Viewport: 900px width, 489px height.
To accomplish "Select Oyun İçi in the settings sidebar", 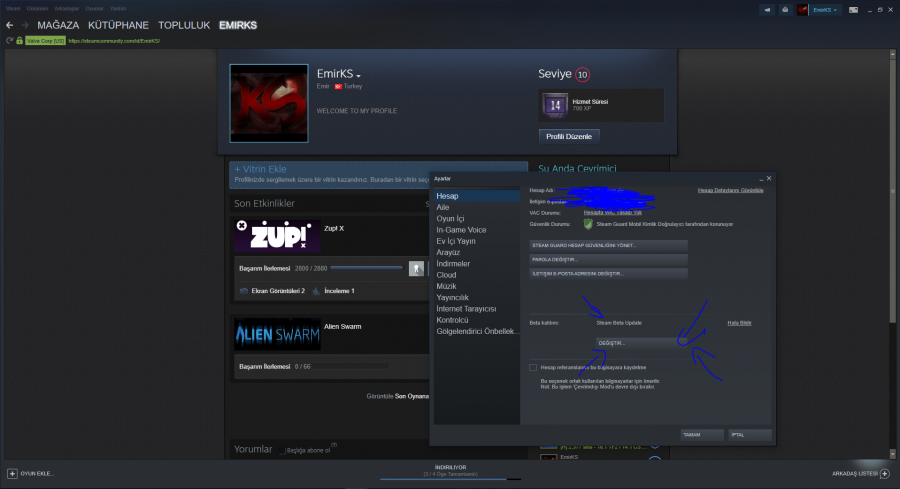I will [477, 218].
